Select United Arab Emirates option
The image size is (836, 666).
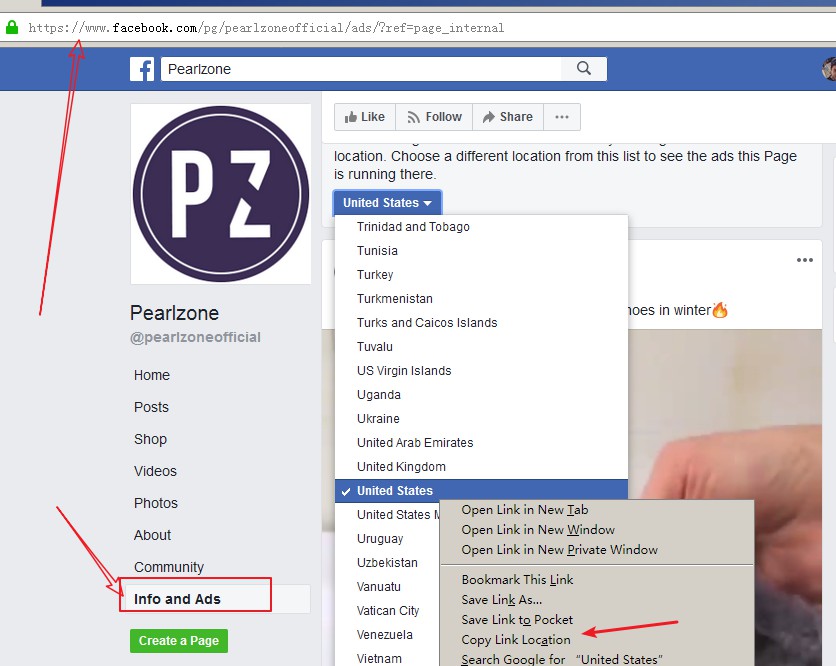[x=481, y=443]
